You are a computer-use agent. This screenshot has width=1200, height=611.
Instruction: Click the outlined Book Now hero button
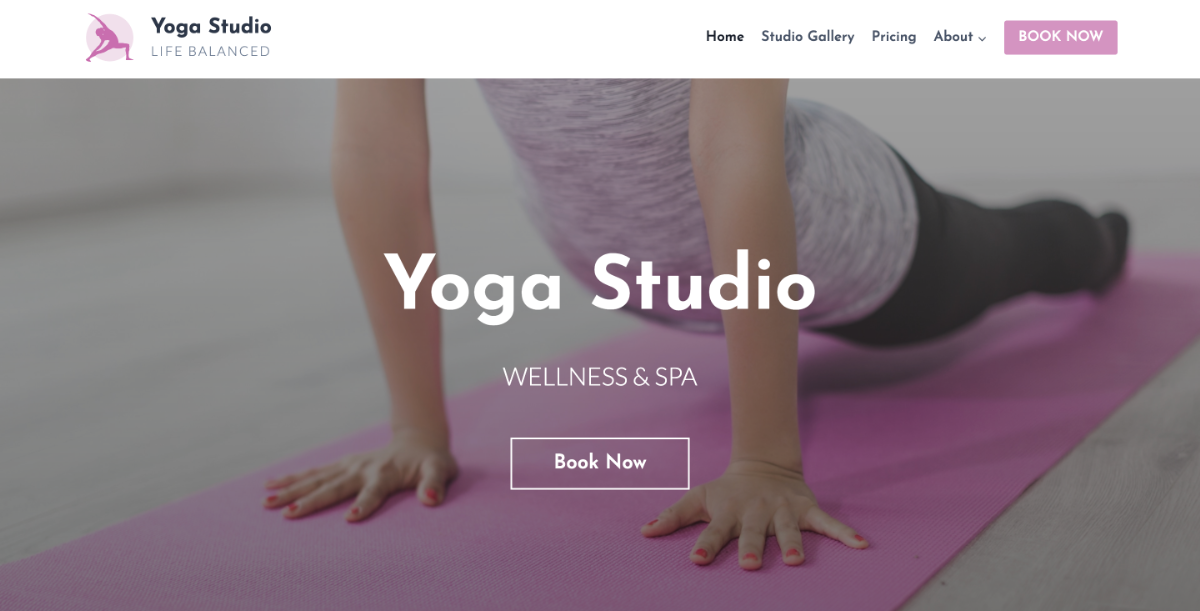[x=600, y=463]
